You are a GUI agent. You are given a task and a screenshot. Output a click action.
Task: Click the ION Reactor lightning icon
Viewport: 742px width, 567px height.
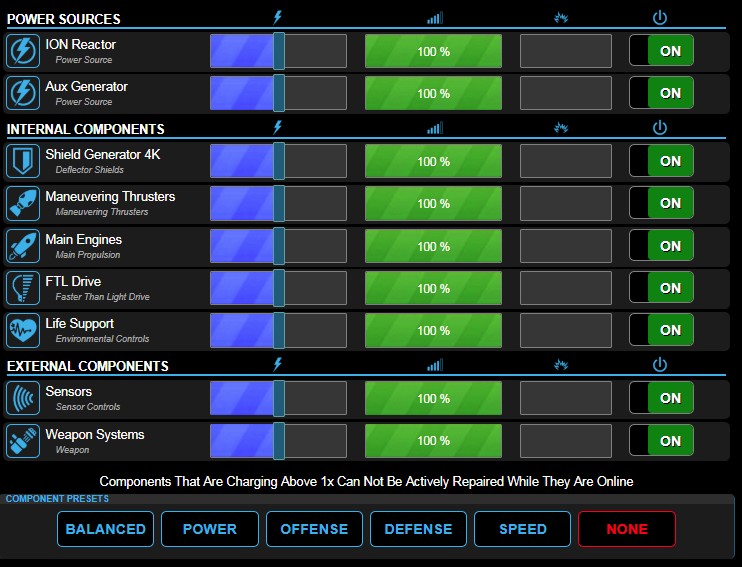22,51
